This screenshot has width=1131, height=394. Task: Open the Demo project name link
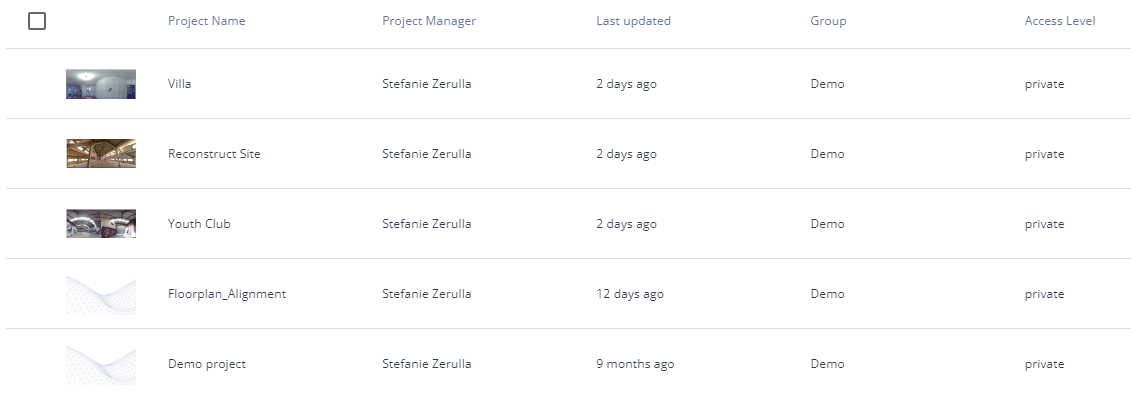(x=207, y=364)
